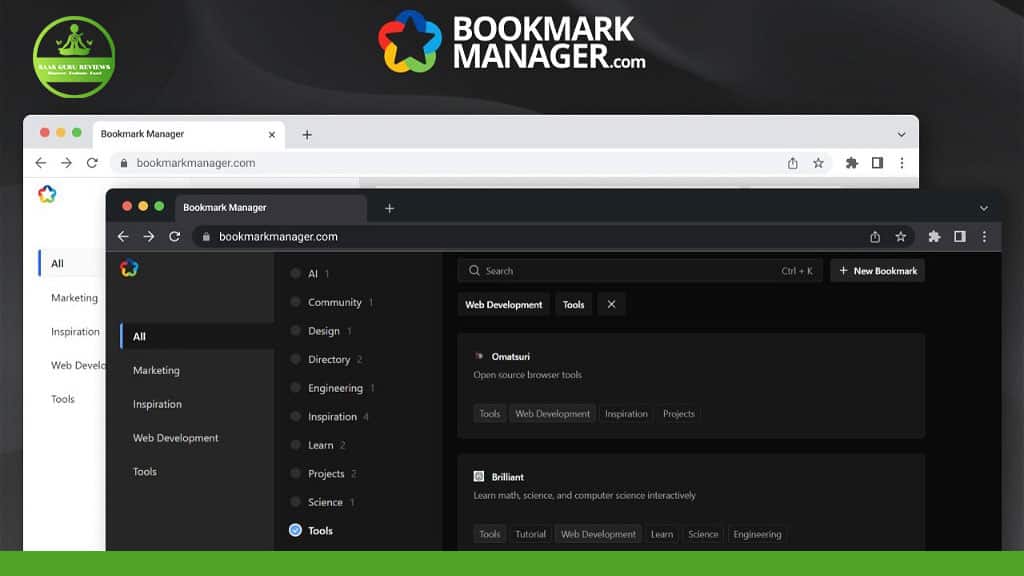Viewport: 1024px width, 576px height.
Task: Click the Web Development active filter chip
Action: 504,304
